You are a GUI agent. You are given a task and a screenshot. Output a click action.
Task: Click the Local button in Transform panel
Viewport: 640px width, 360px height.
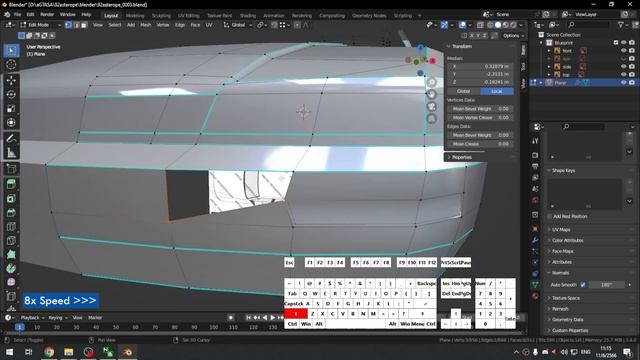pos(497,91)
